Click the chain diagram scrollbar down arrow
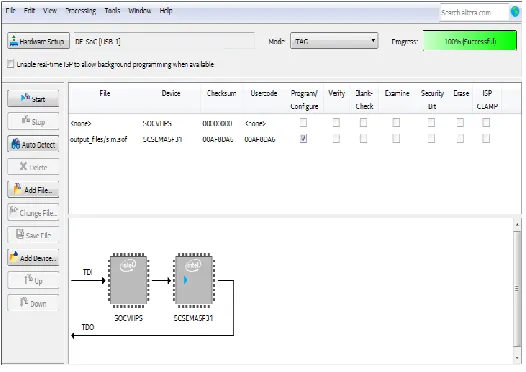The image size is (526, 372). (517, 358)
